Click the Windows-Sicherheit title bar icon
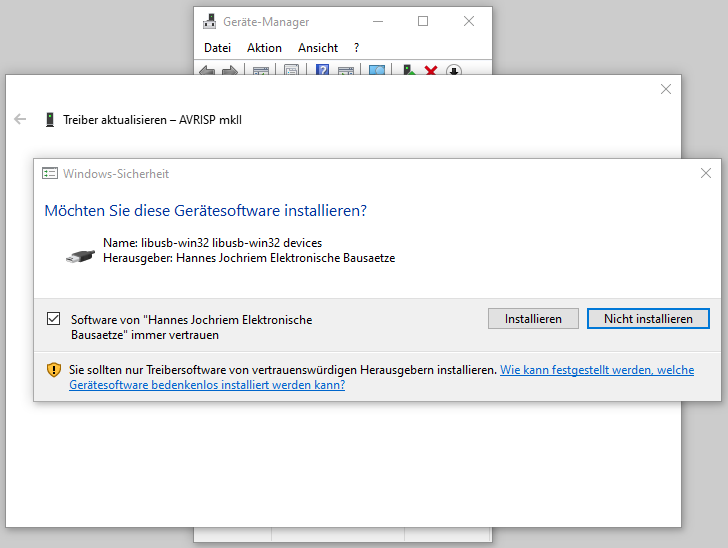Image resolution: width=728 pixels, height=548 pixels. tap(50, 173)
